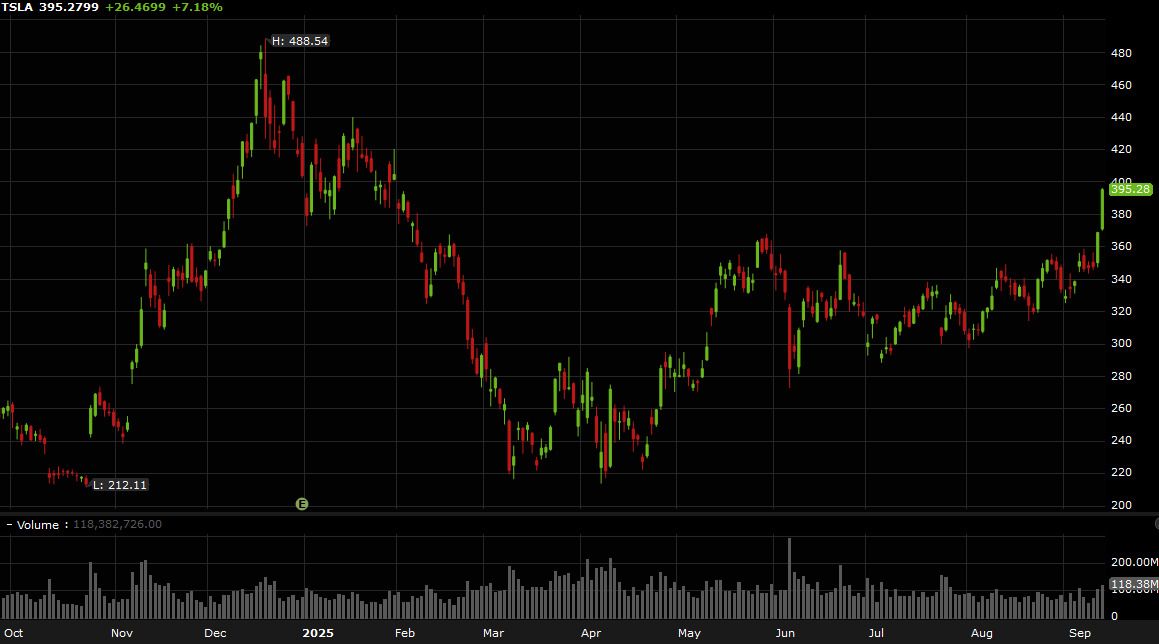Click the Mar label on time axis
This screenshot has height=644, width=1159.
(x=493, y=633)
